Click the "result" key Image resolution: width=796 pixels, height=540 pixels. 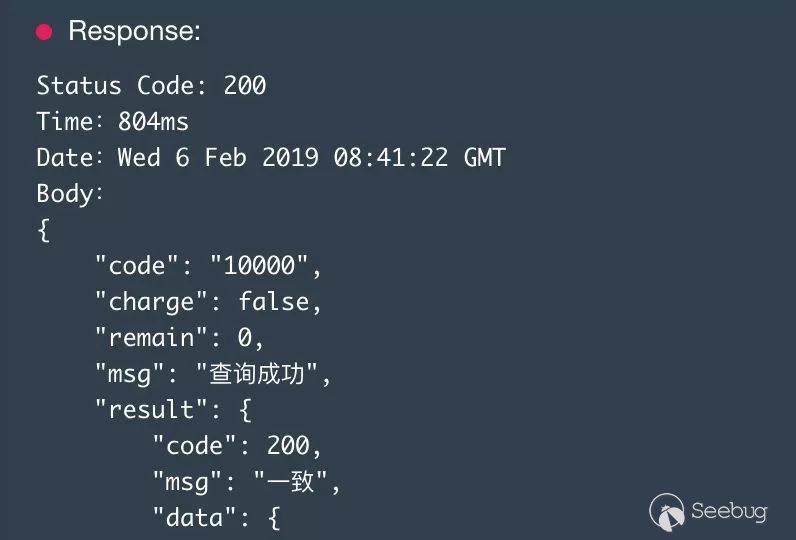coord(144,410)
